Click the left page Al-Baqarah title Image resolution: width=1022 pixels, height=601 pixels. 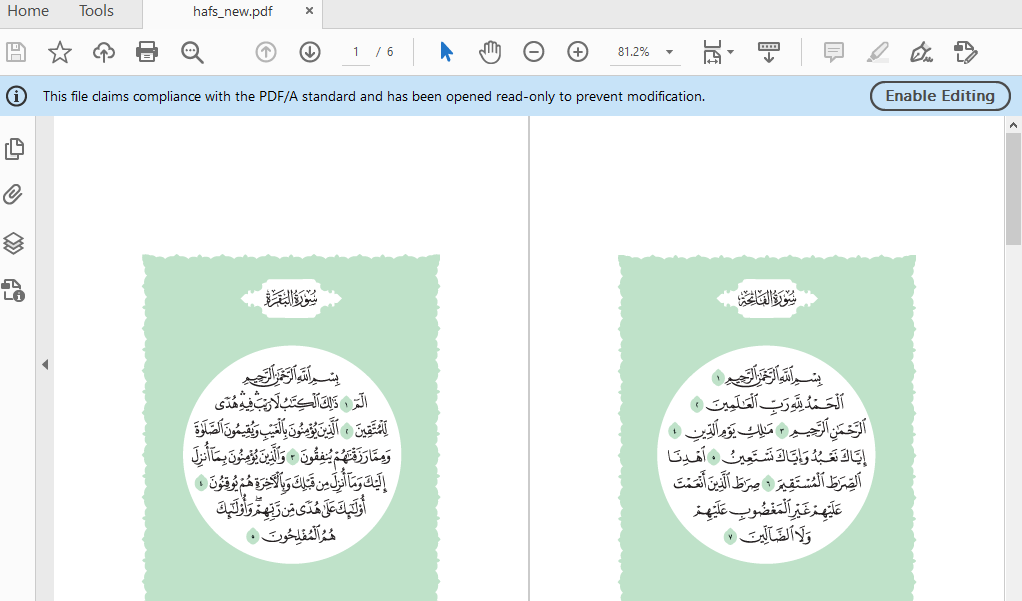click(x=291, y=299)
